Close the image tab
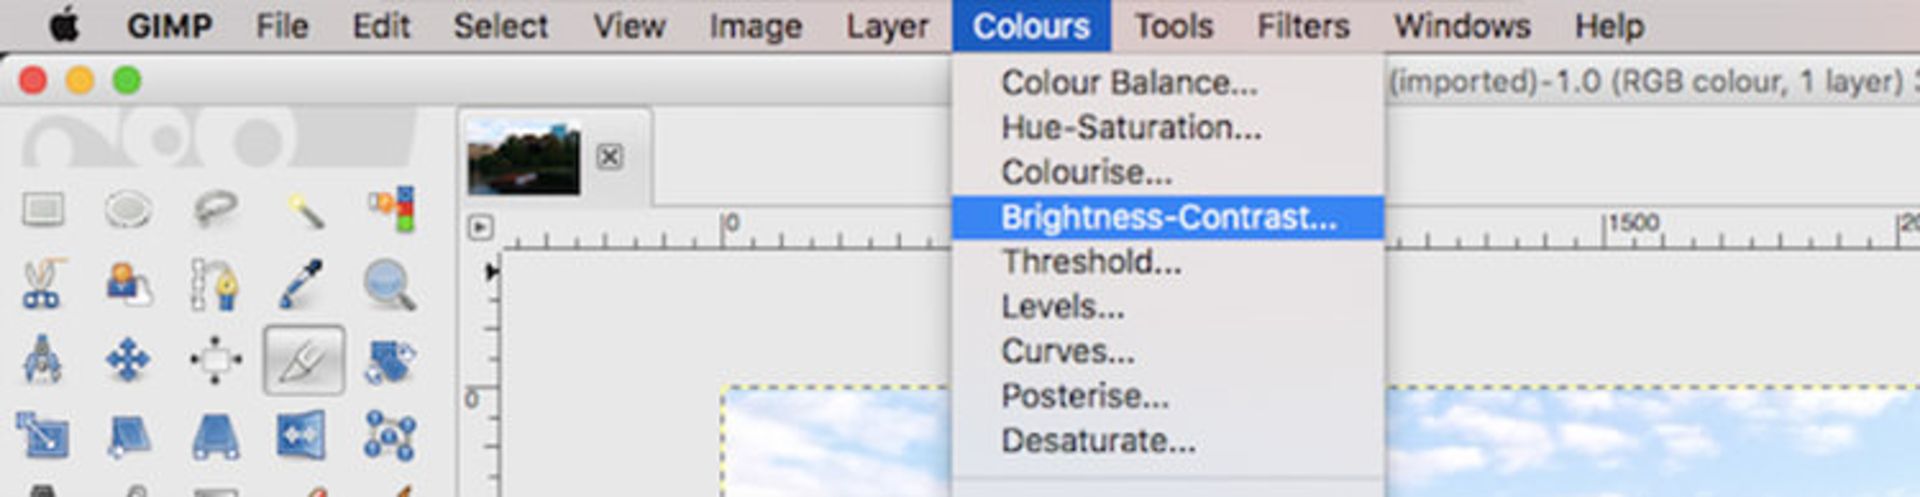The height and width of the screenshot is (497, 1920). 609,157
